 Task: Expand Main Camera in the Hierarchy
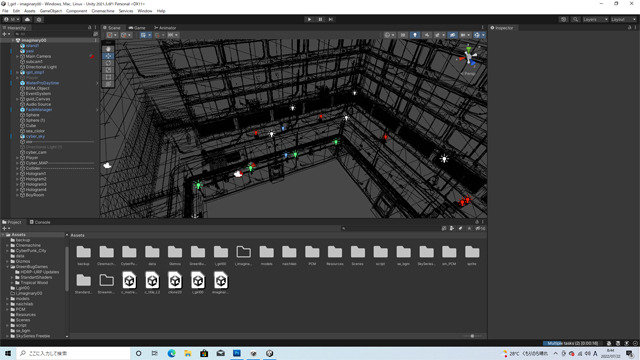point(18,56)
